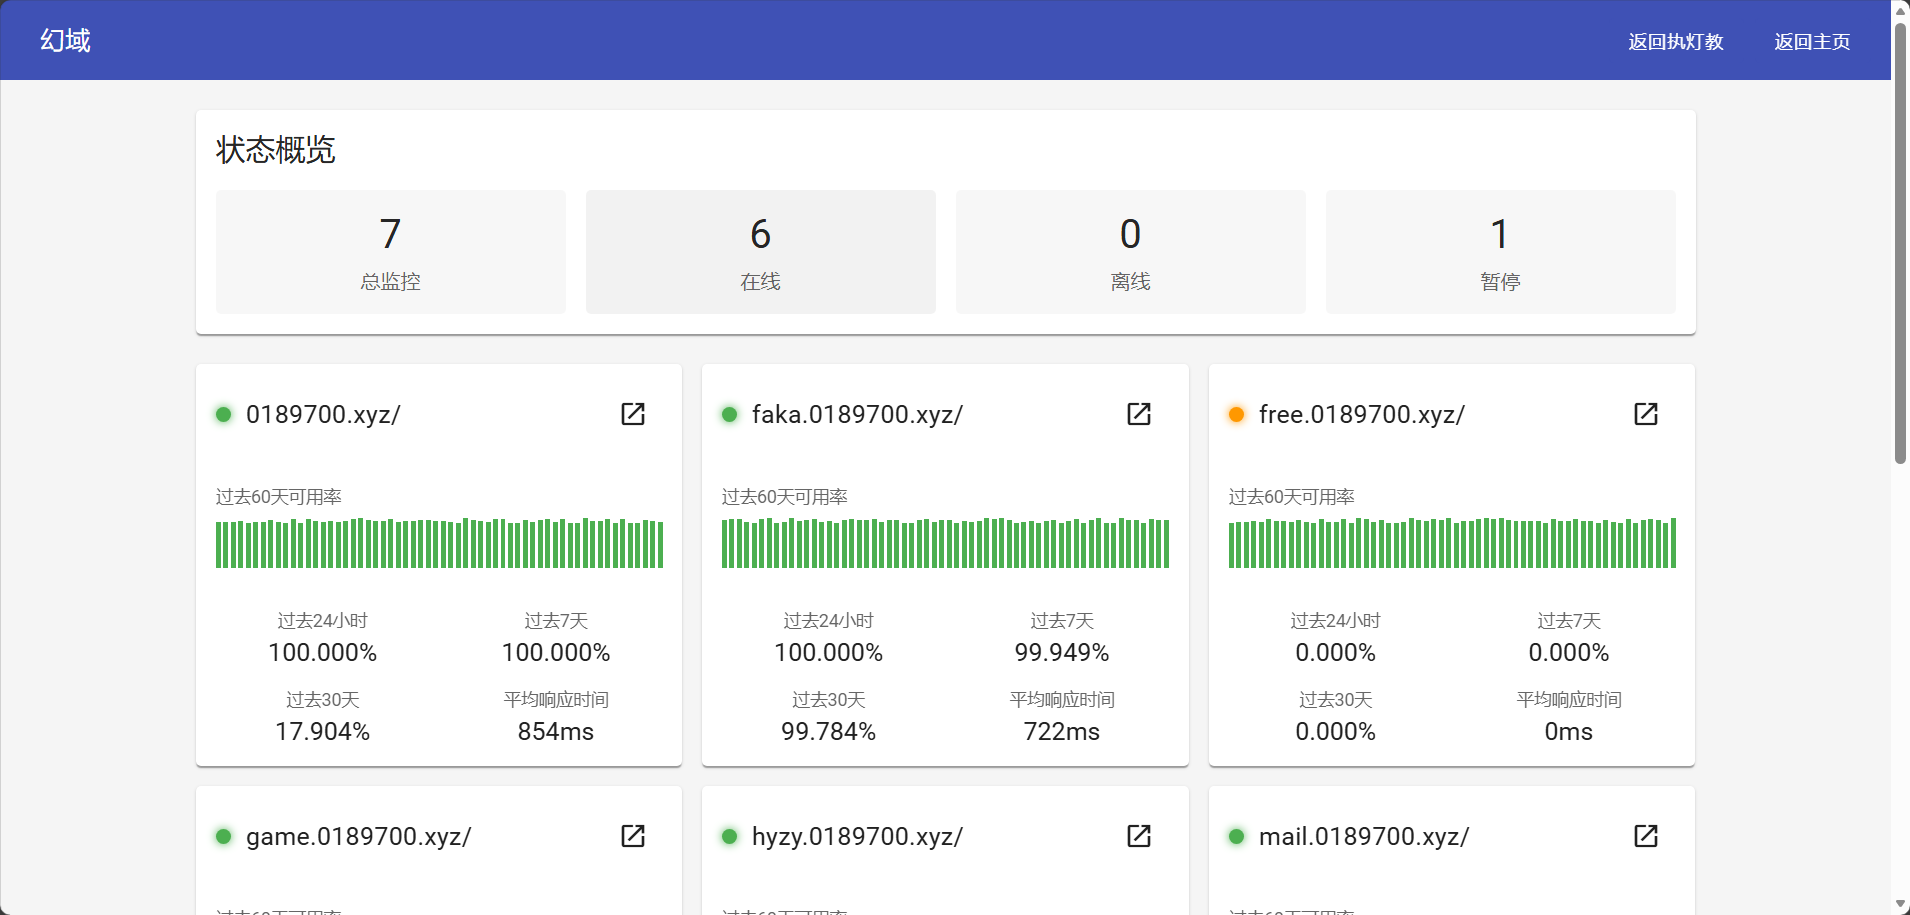Image resolution: width=1910 pixels, height=915 pixels.
Task: Open external link icon for faka.0189700.xyz/
Action: (x=1139, y=414)
